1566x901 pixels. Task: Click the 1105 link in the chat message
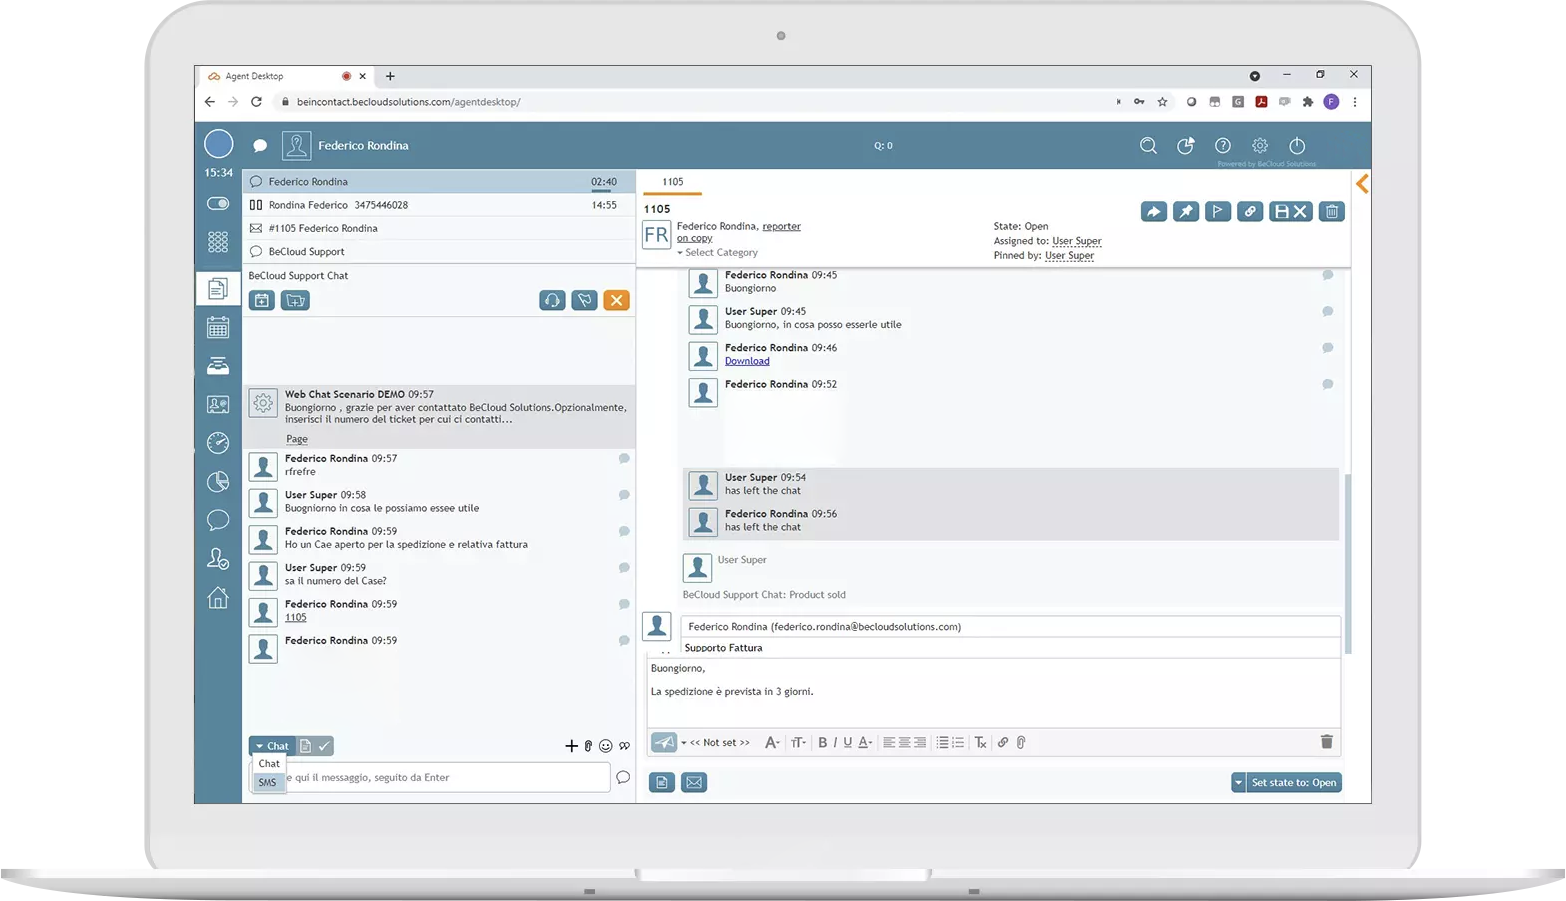pos(296,618)
